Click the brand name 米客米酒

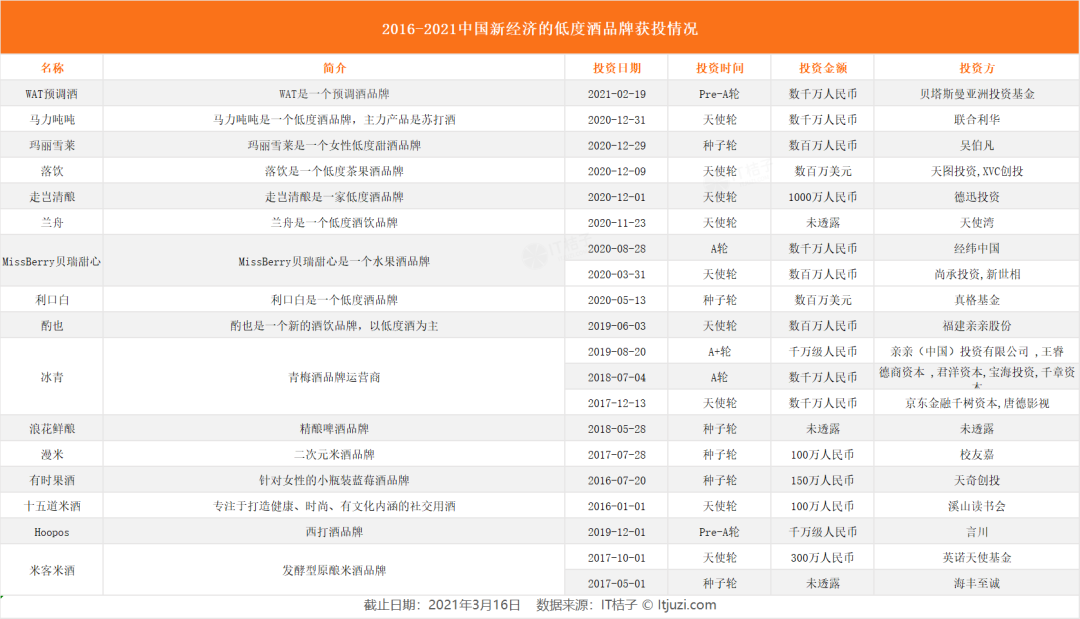click(52, 571)
